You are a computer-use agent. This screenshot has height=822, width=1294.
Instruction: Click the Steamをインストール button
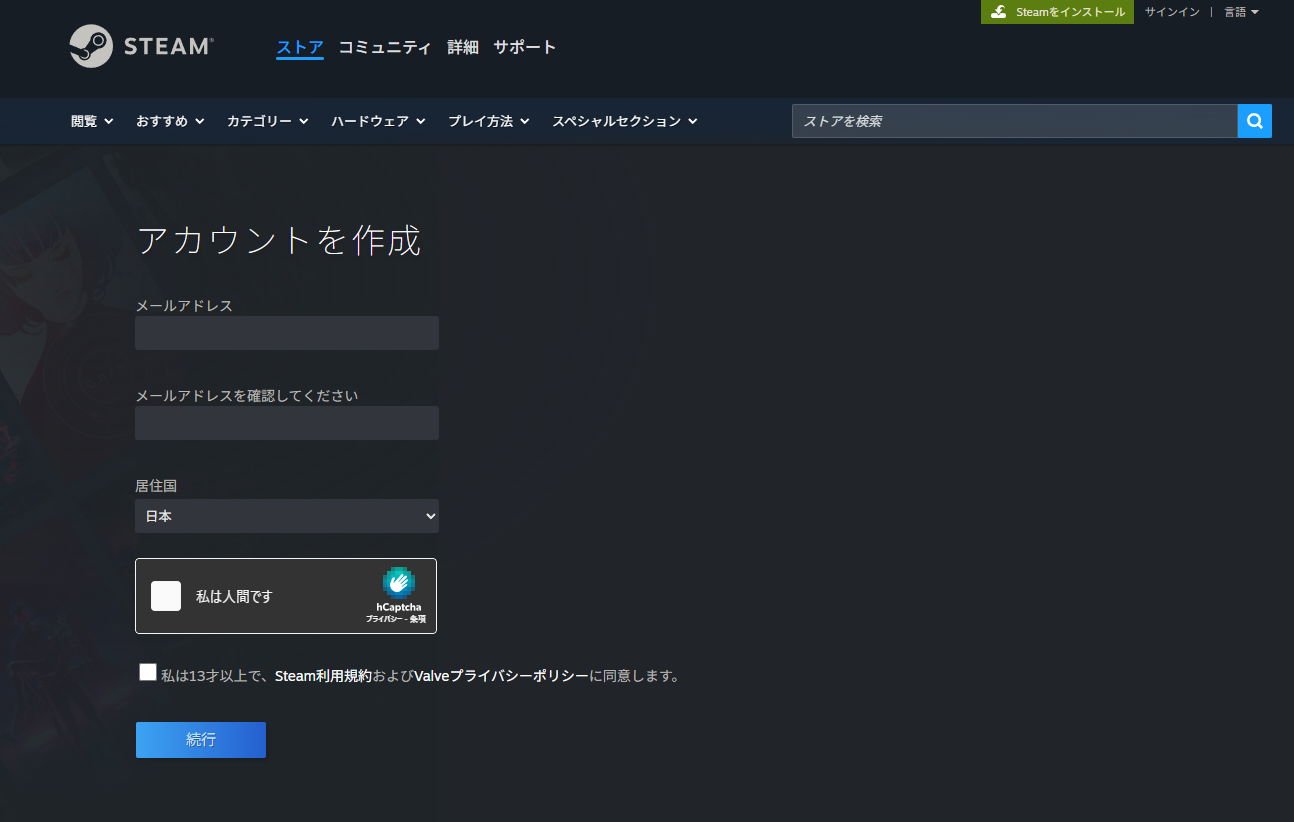(x=1057, y=12)
